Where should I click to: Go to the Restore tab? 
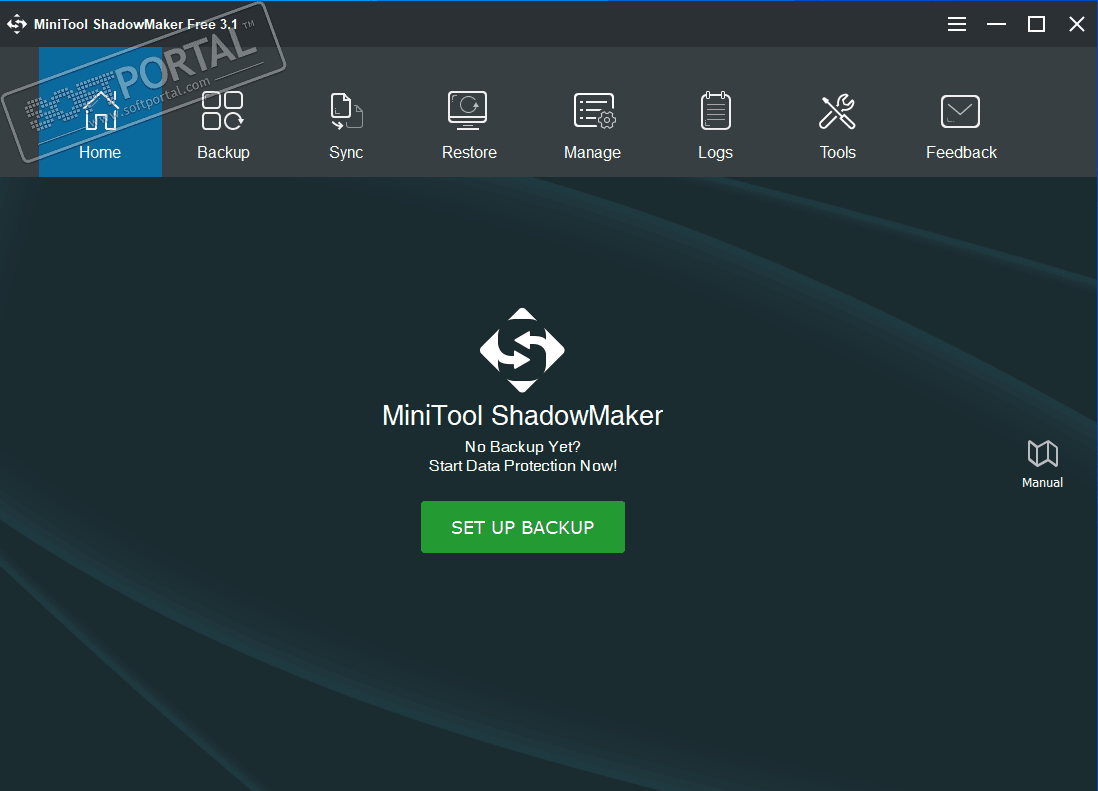click(x=469, y=112)
